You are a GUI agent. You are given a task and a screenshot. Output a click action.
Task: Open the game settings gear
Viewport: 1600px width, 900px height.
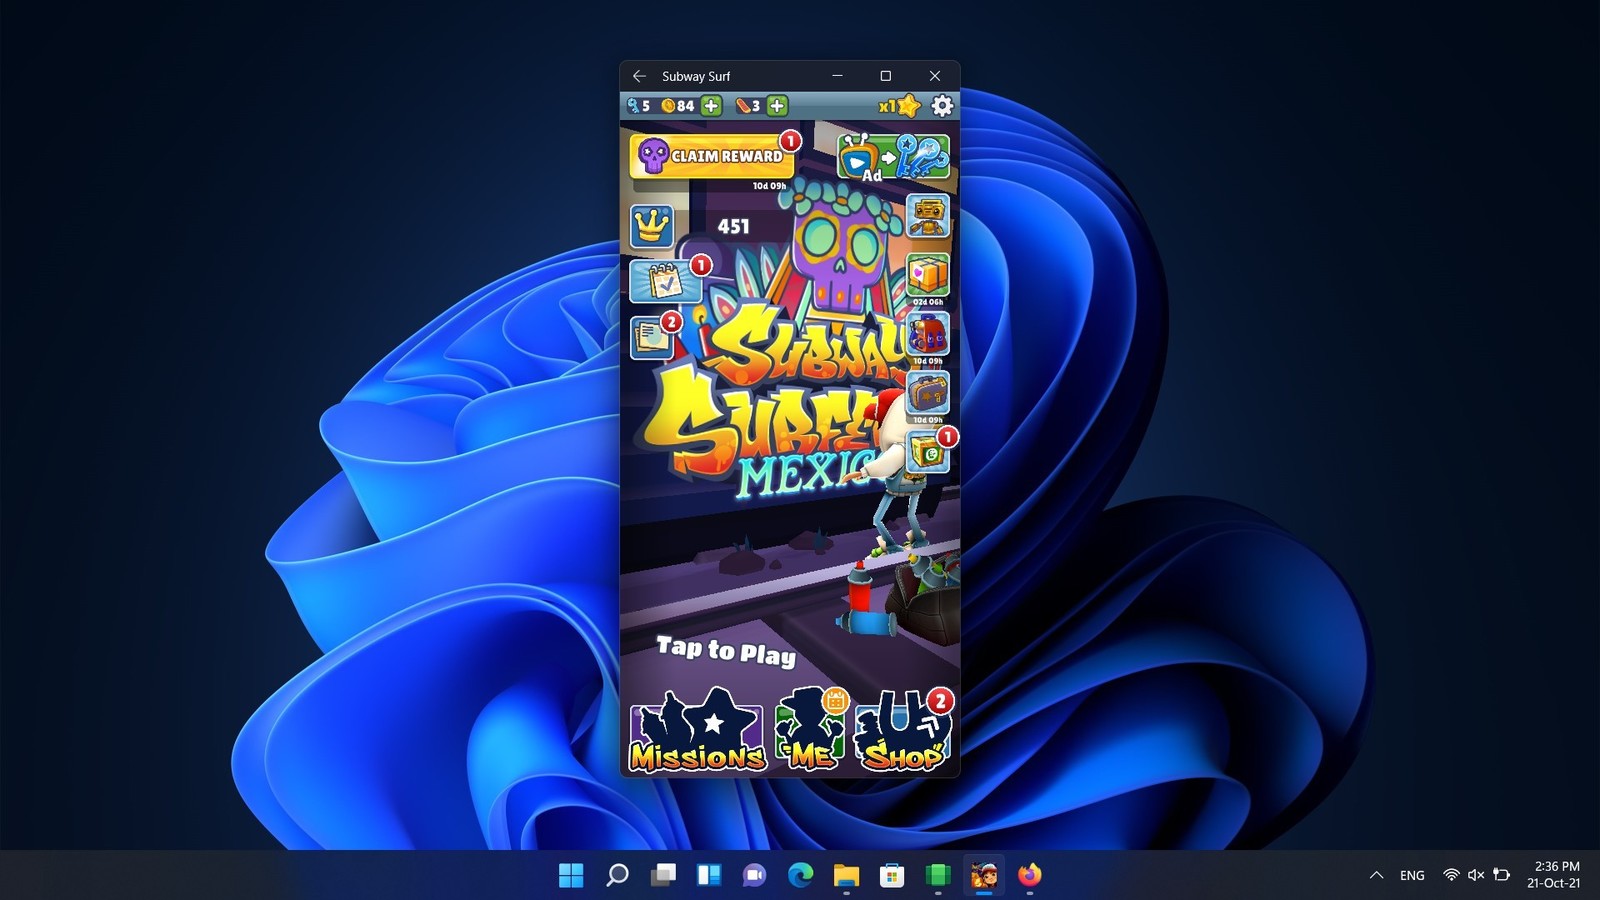click(942, 106)
